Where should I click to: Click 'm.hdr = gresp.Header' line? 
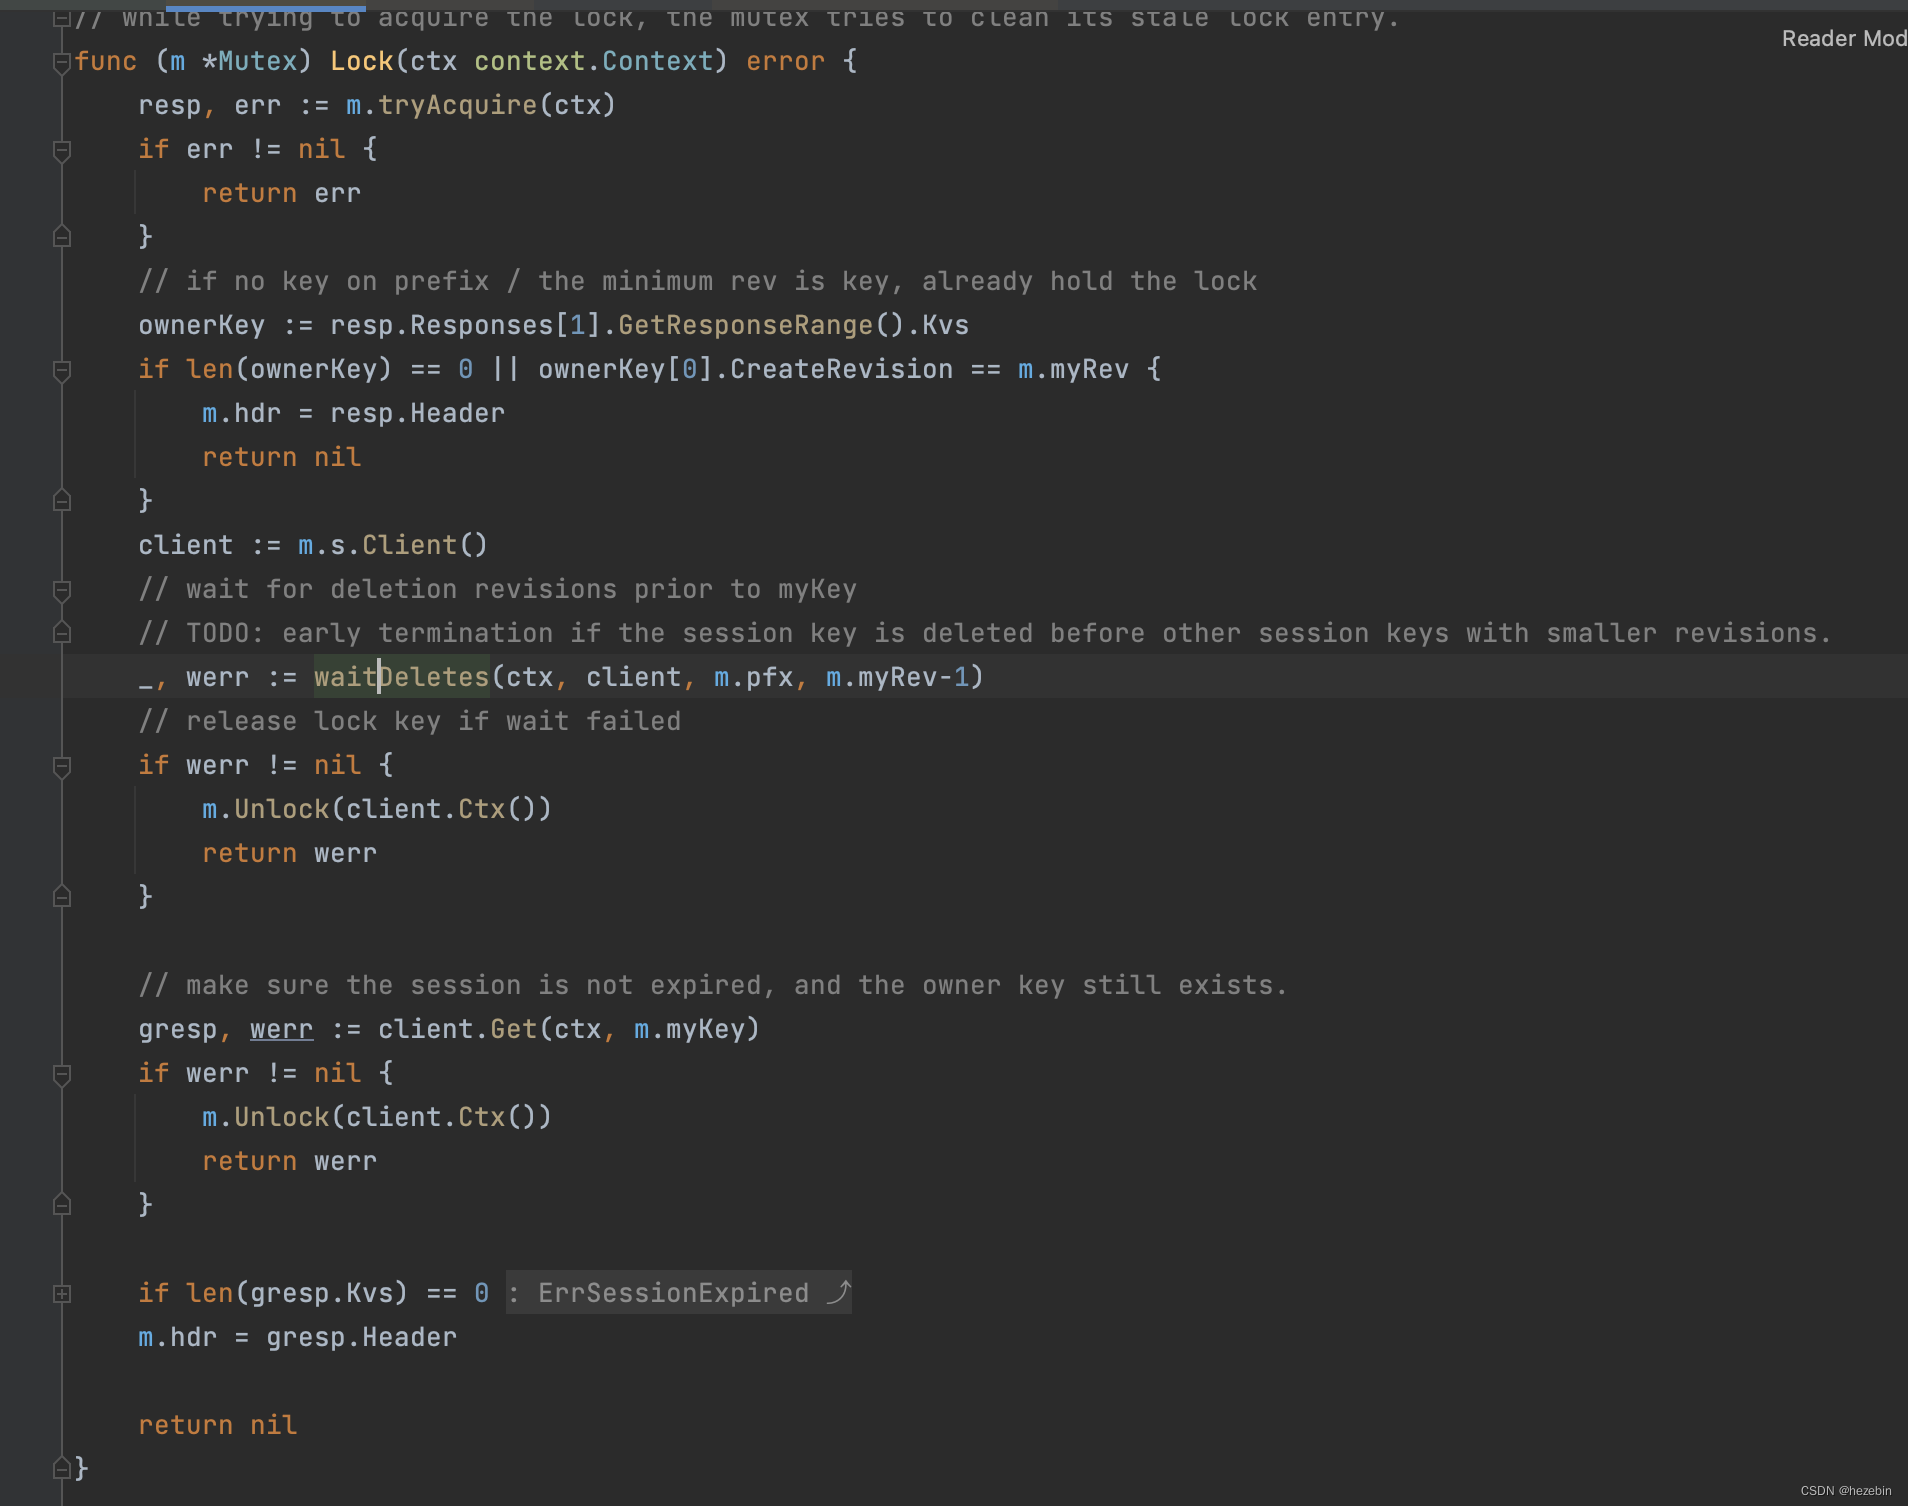pos(298,1337)
